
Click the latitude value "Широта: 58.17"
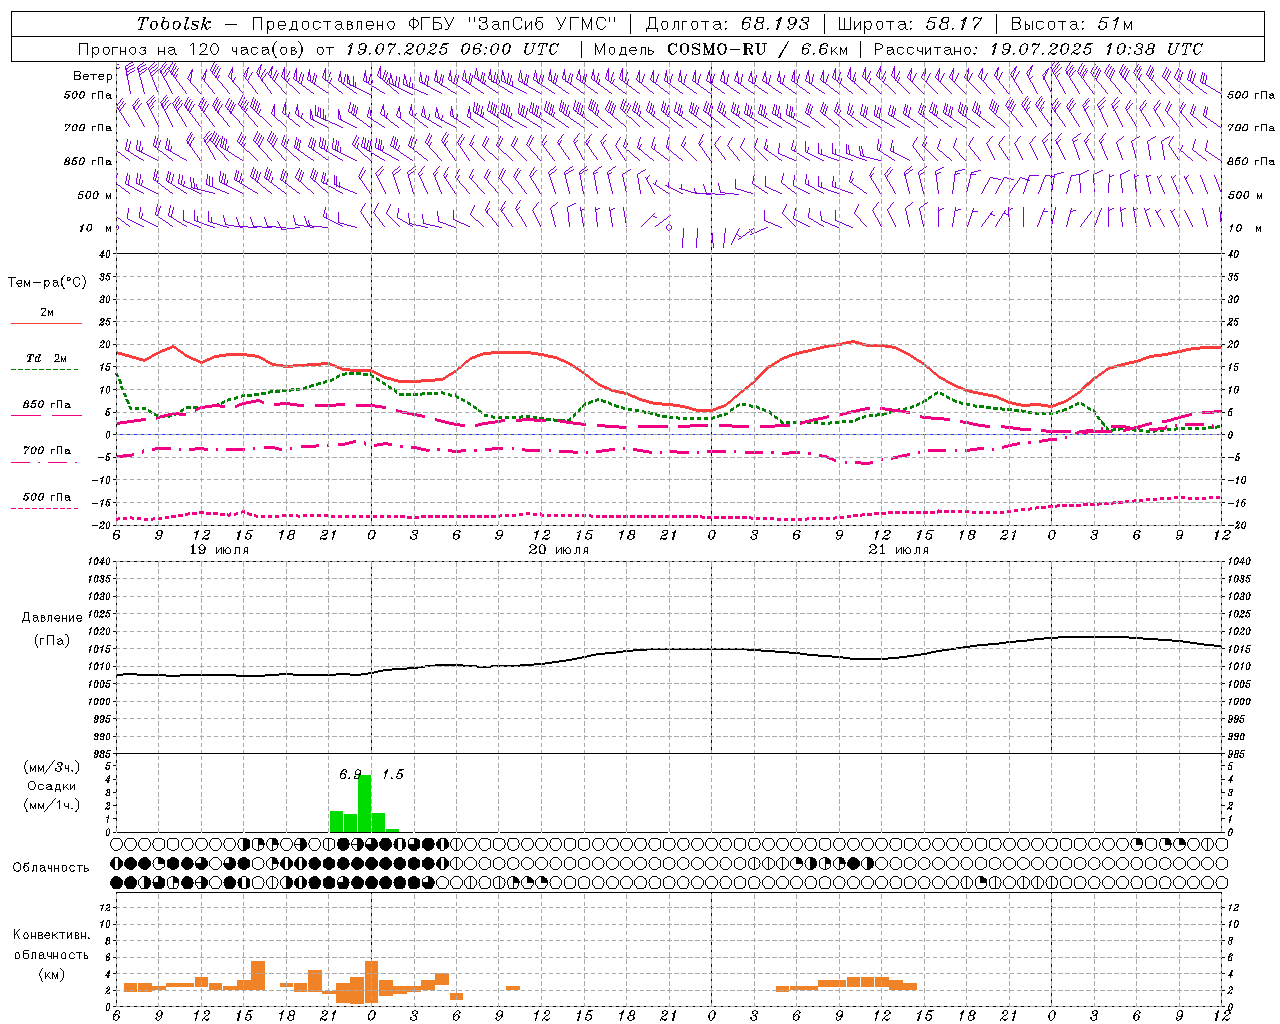(x=910, y=24)
